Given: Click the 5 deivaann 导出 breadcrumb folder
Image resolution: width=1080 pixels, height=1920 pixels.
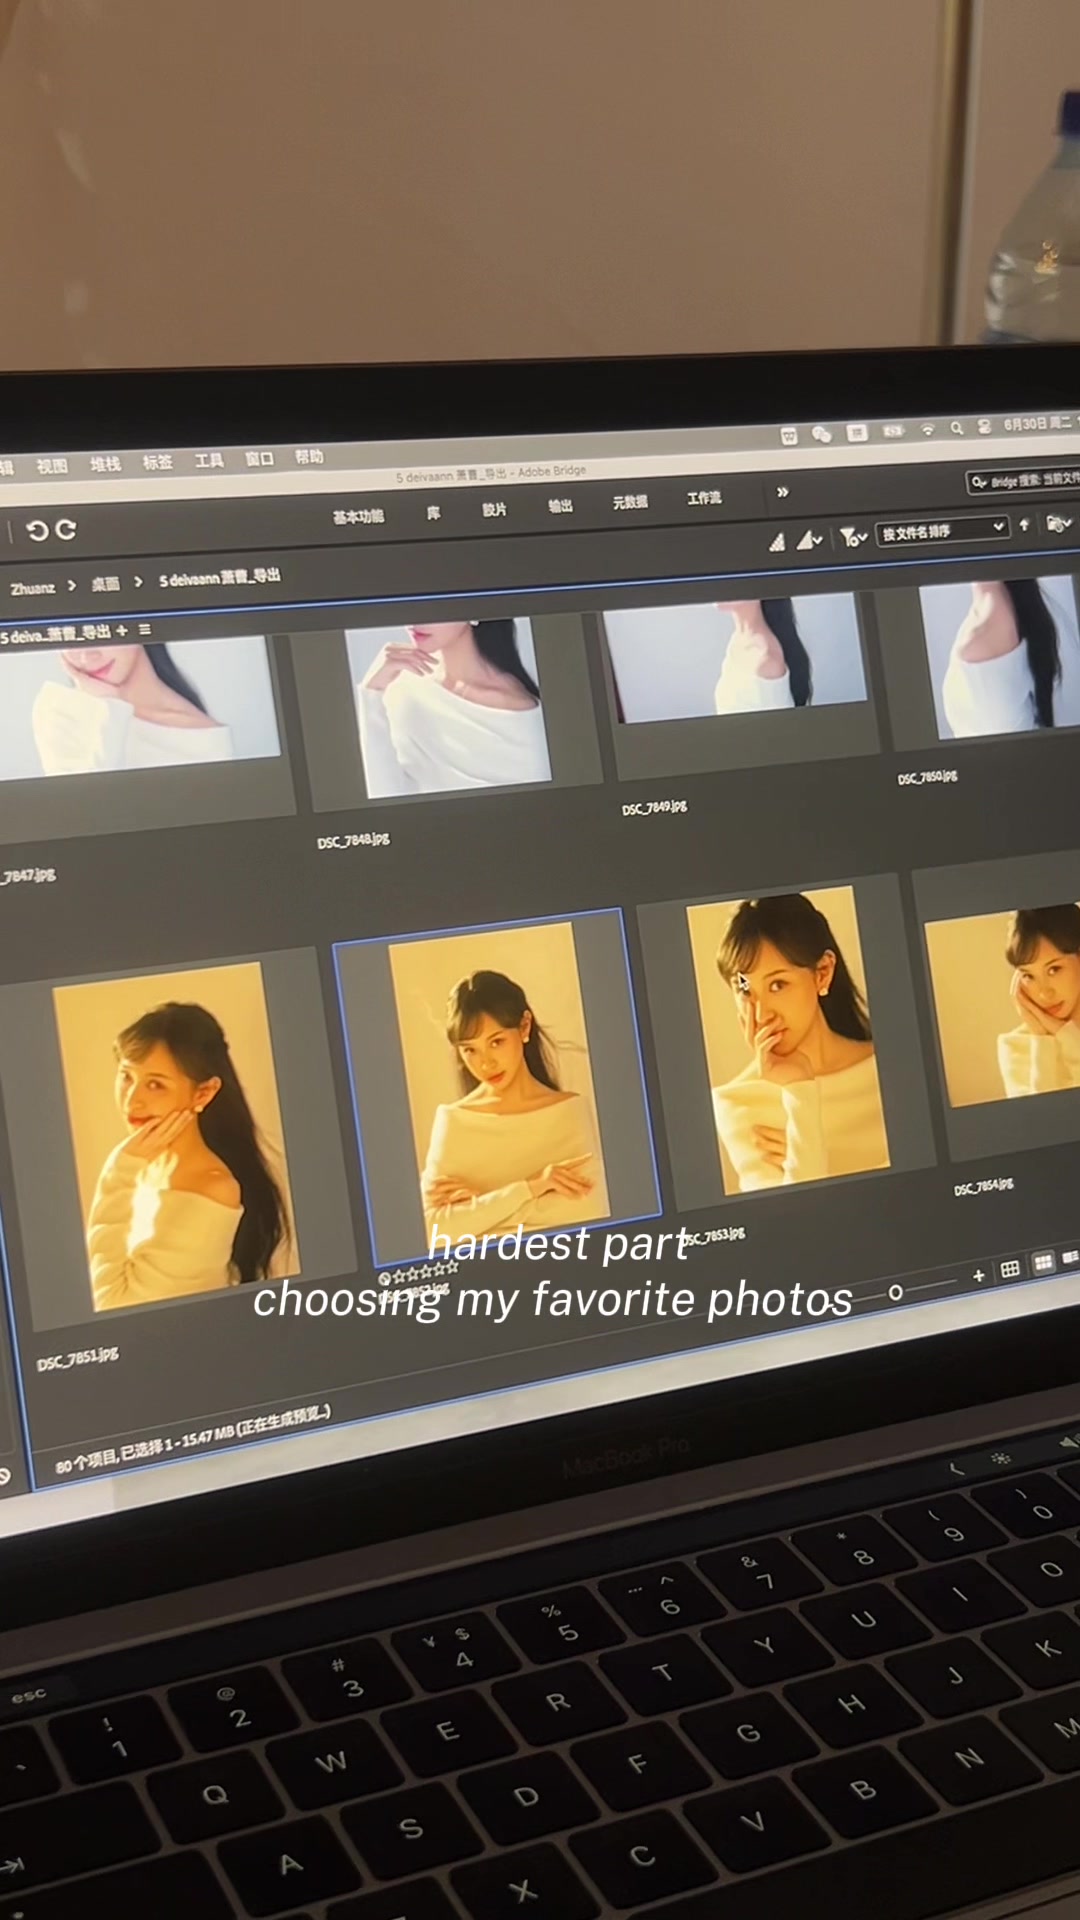Looking at the screenshot, I should pos(219,577).
